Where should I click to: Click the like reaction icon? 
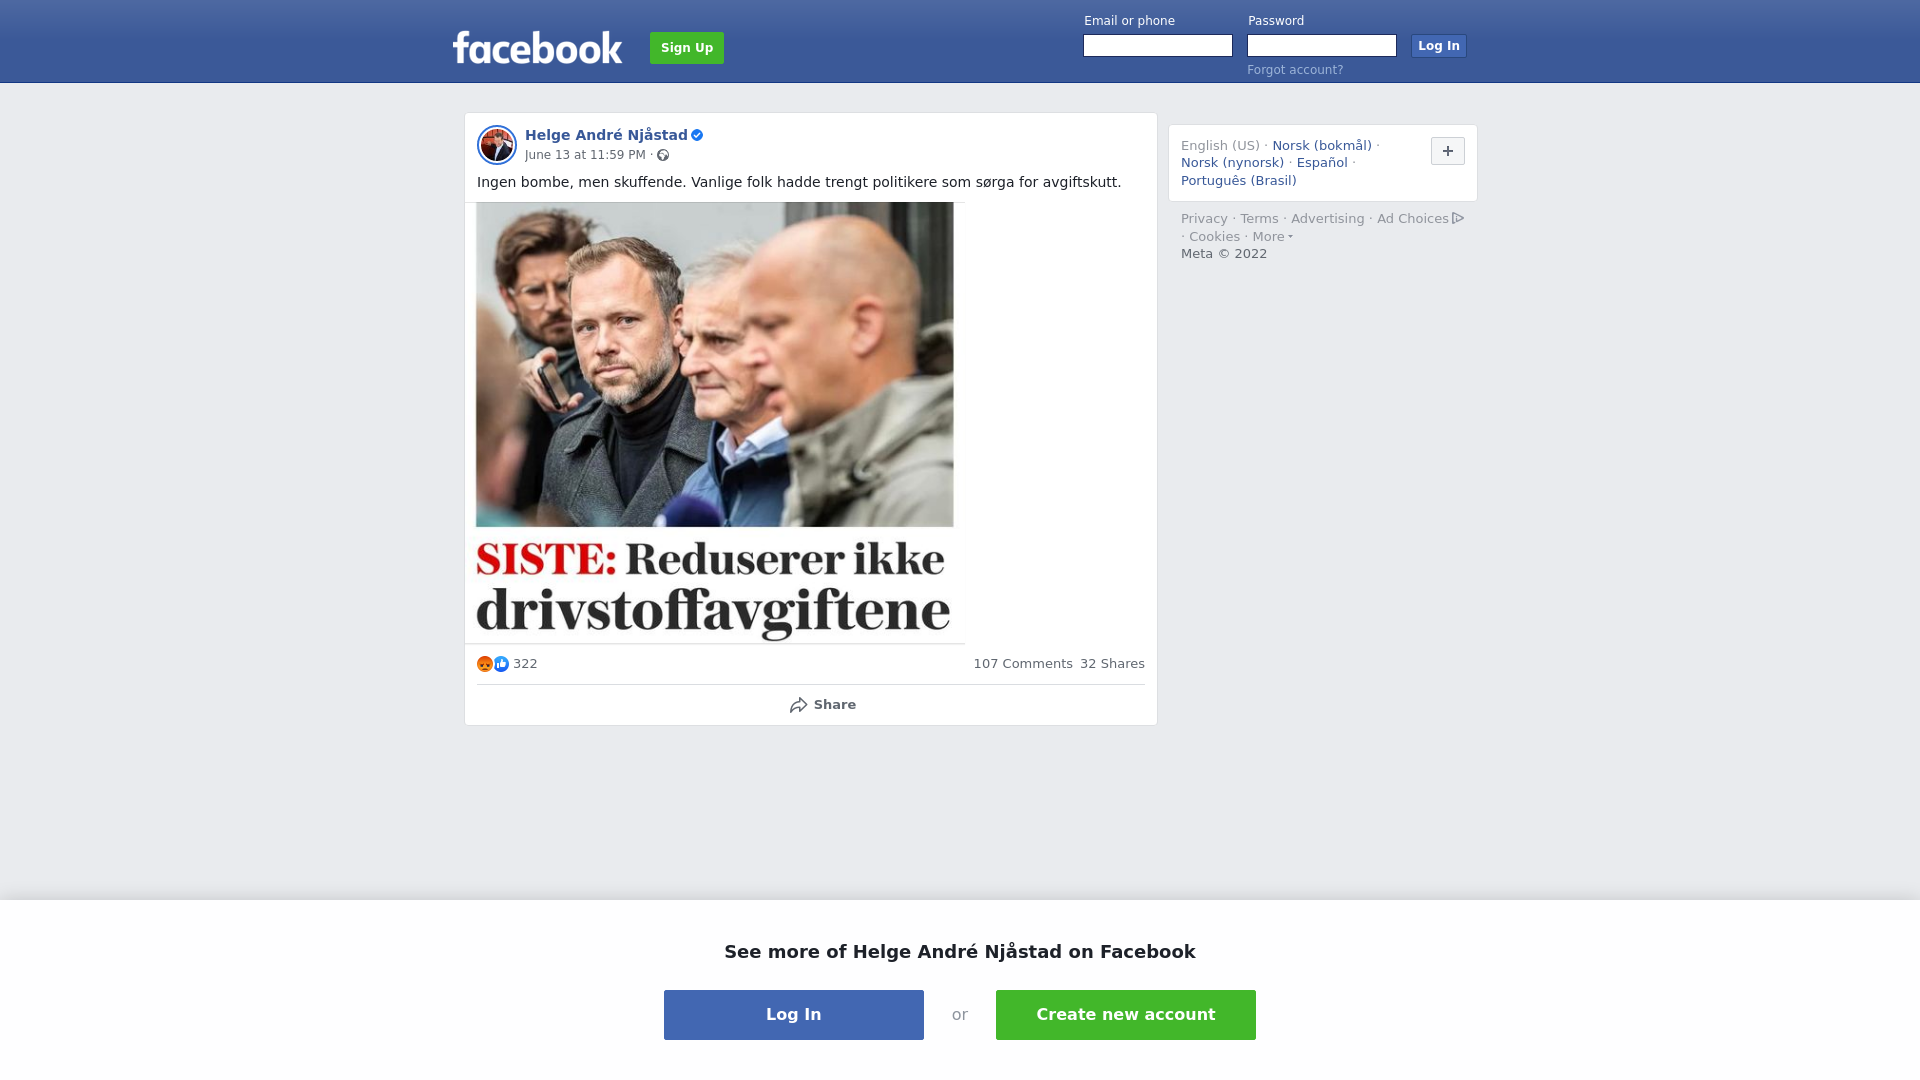[x=502, y=664]
